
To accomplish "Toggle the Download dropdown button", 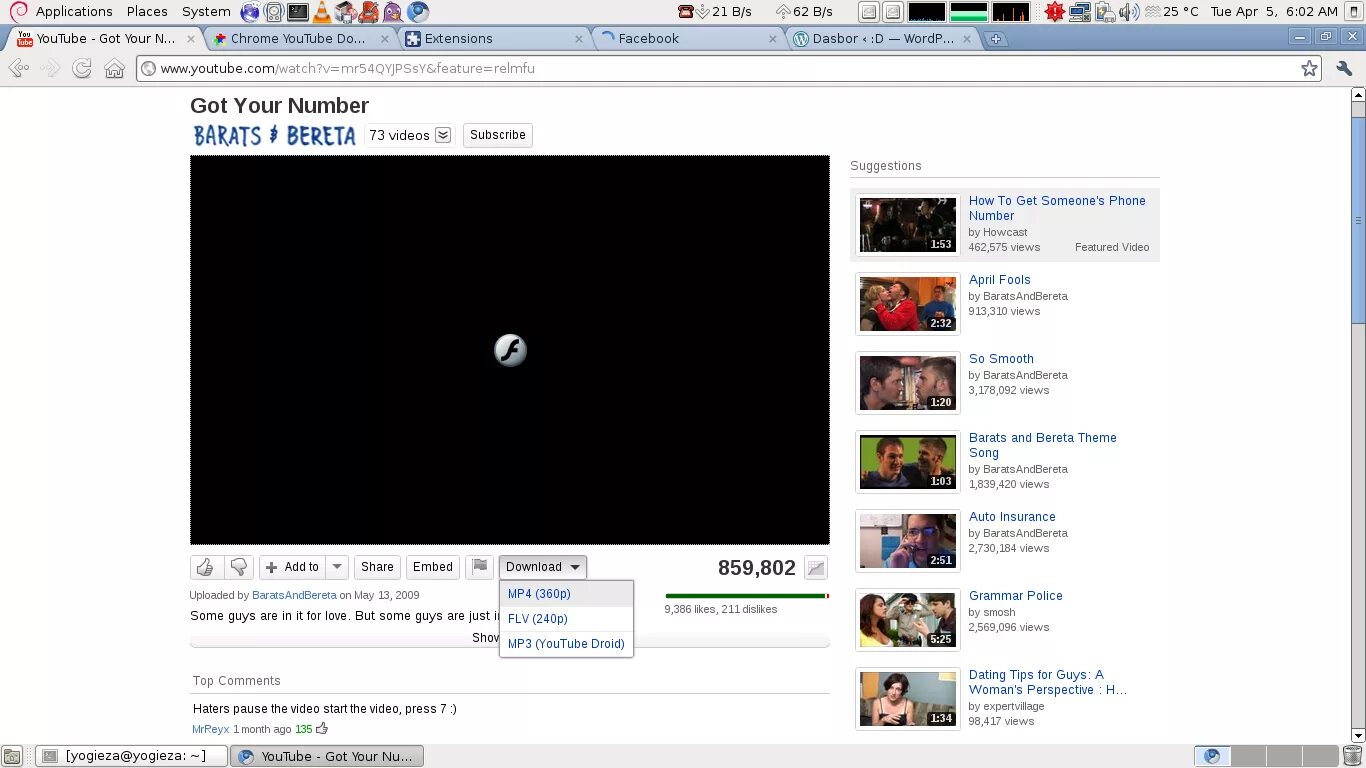I will click(x=543, y=567).
